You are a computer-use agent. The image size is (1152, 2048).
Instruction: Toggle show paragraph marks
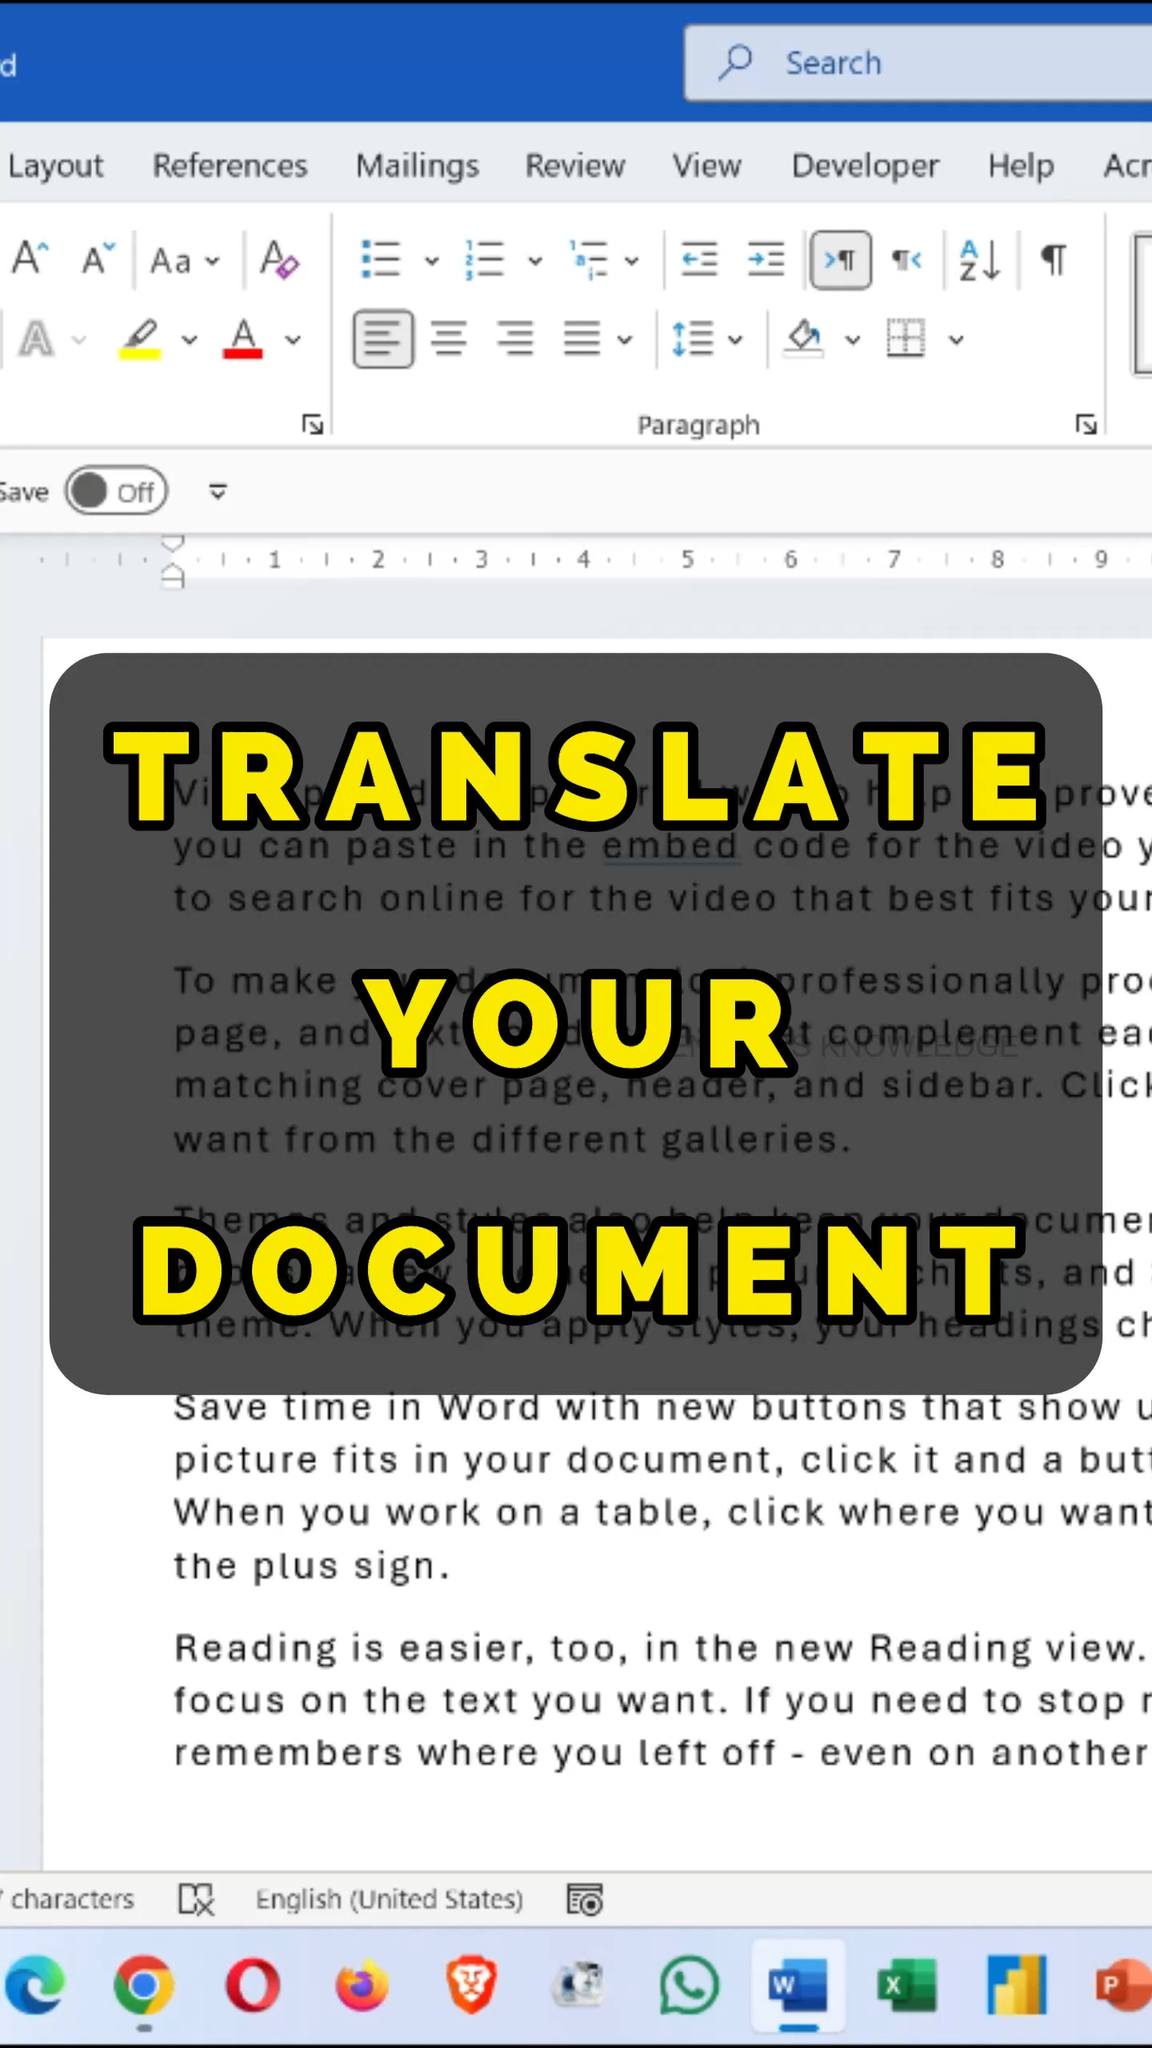click(1053, 260)
